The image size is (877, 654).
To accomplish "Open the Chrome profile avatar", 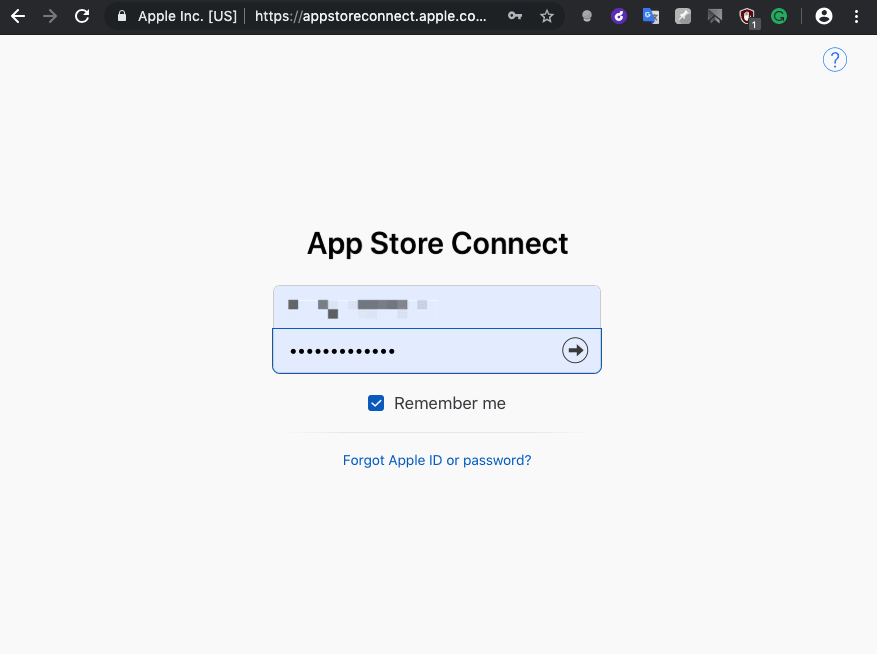I will 824,16.
